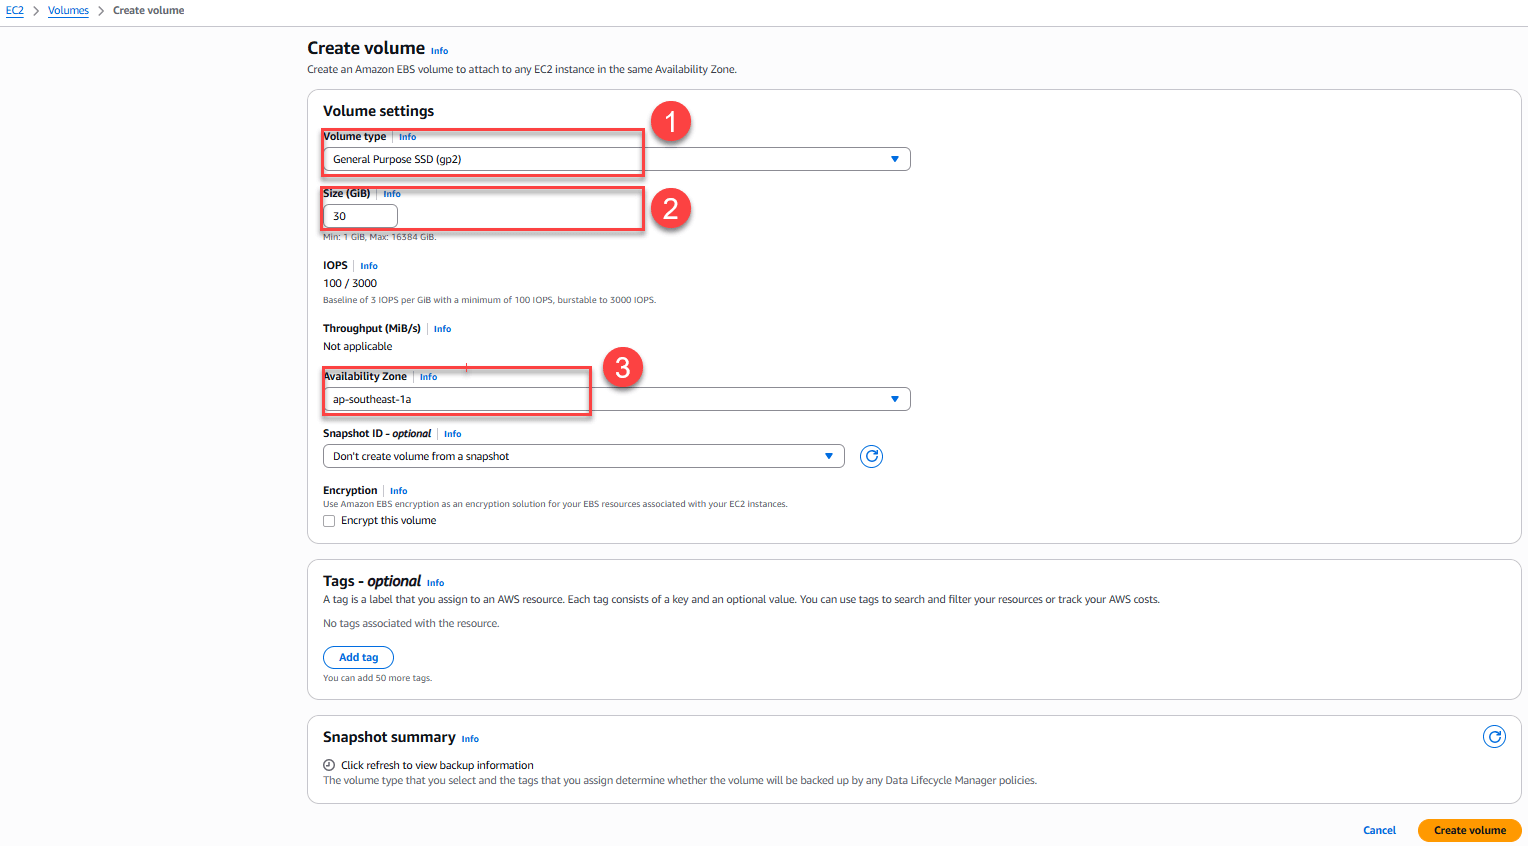
Task: Expand the Volume type dropdown
Action: click(x=616, y=159)
